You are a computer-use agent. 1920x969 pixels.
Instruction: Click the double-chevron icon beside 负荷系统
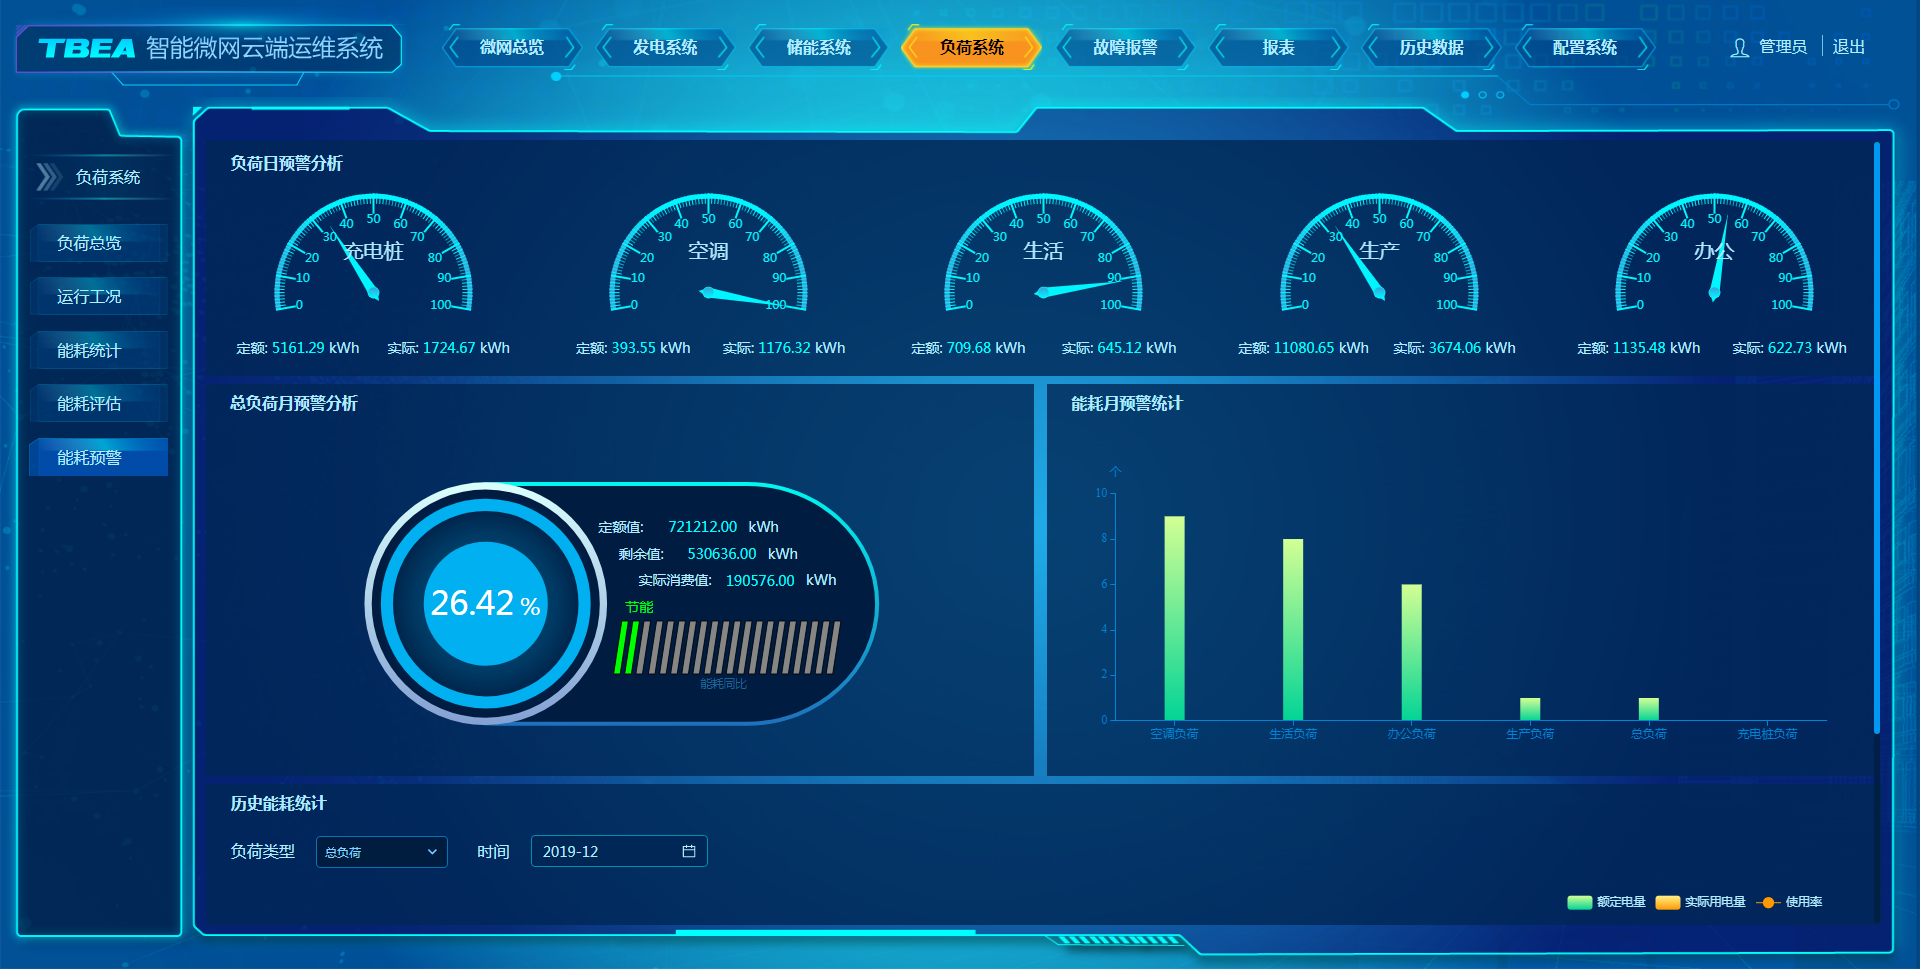[x=48, y=177]
